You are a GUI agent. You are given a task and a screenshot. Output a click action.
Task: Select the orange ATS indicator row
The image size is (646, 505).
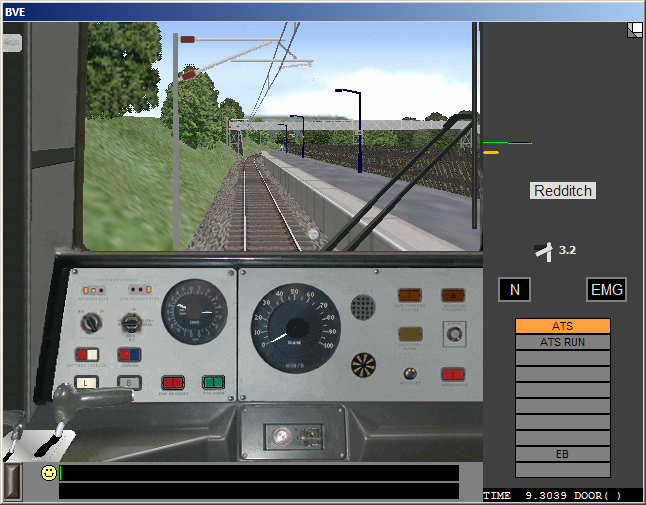562,326
